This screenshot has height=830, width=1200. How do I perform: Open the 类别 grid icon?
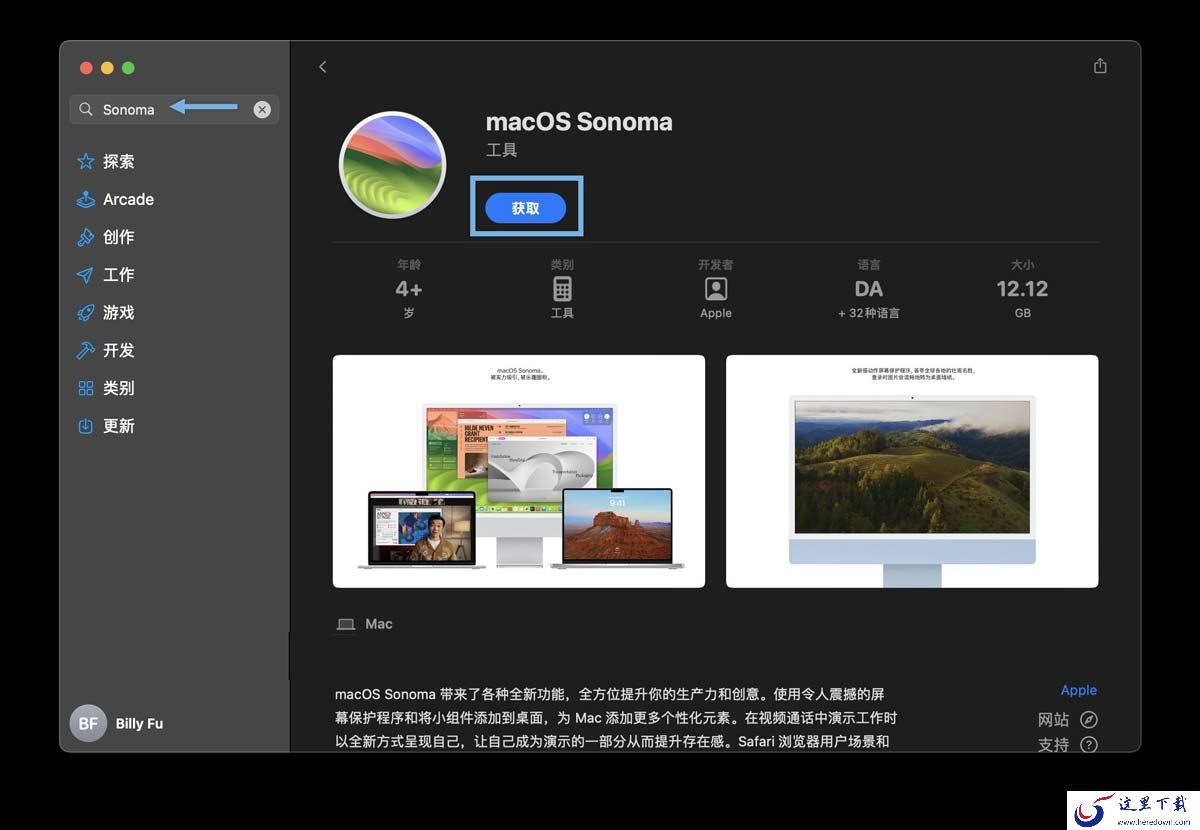(86, 388)
